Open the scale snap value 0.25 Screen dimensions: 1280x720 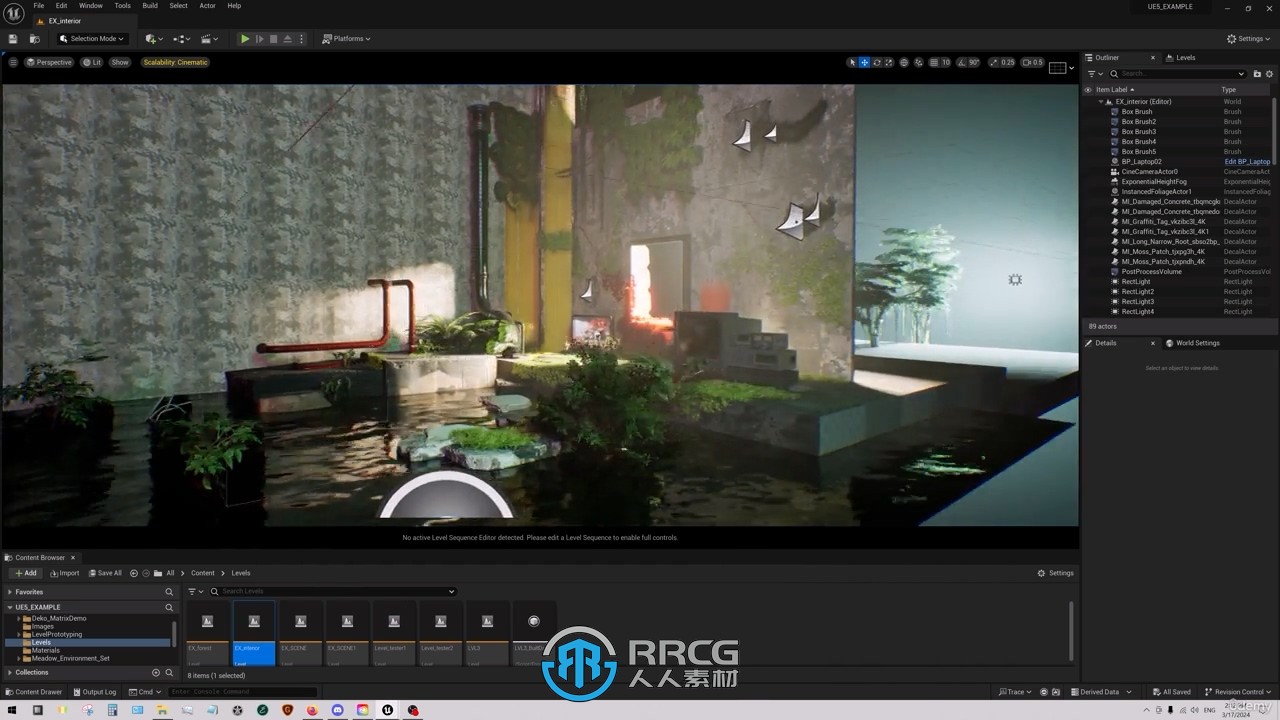coord(1008,62)
